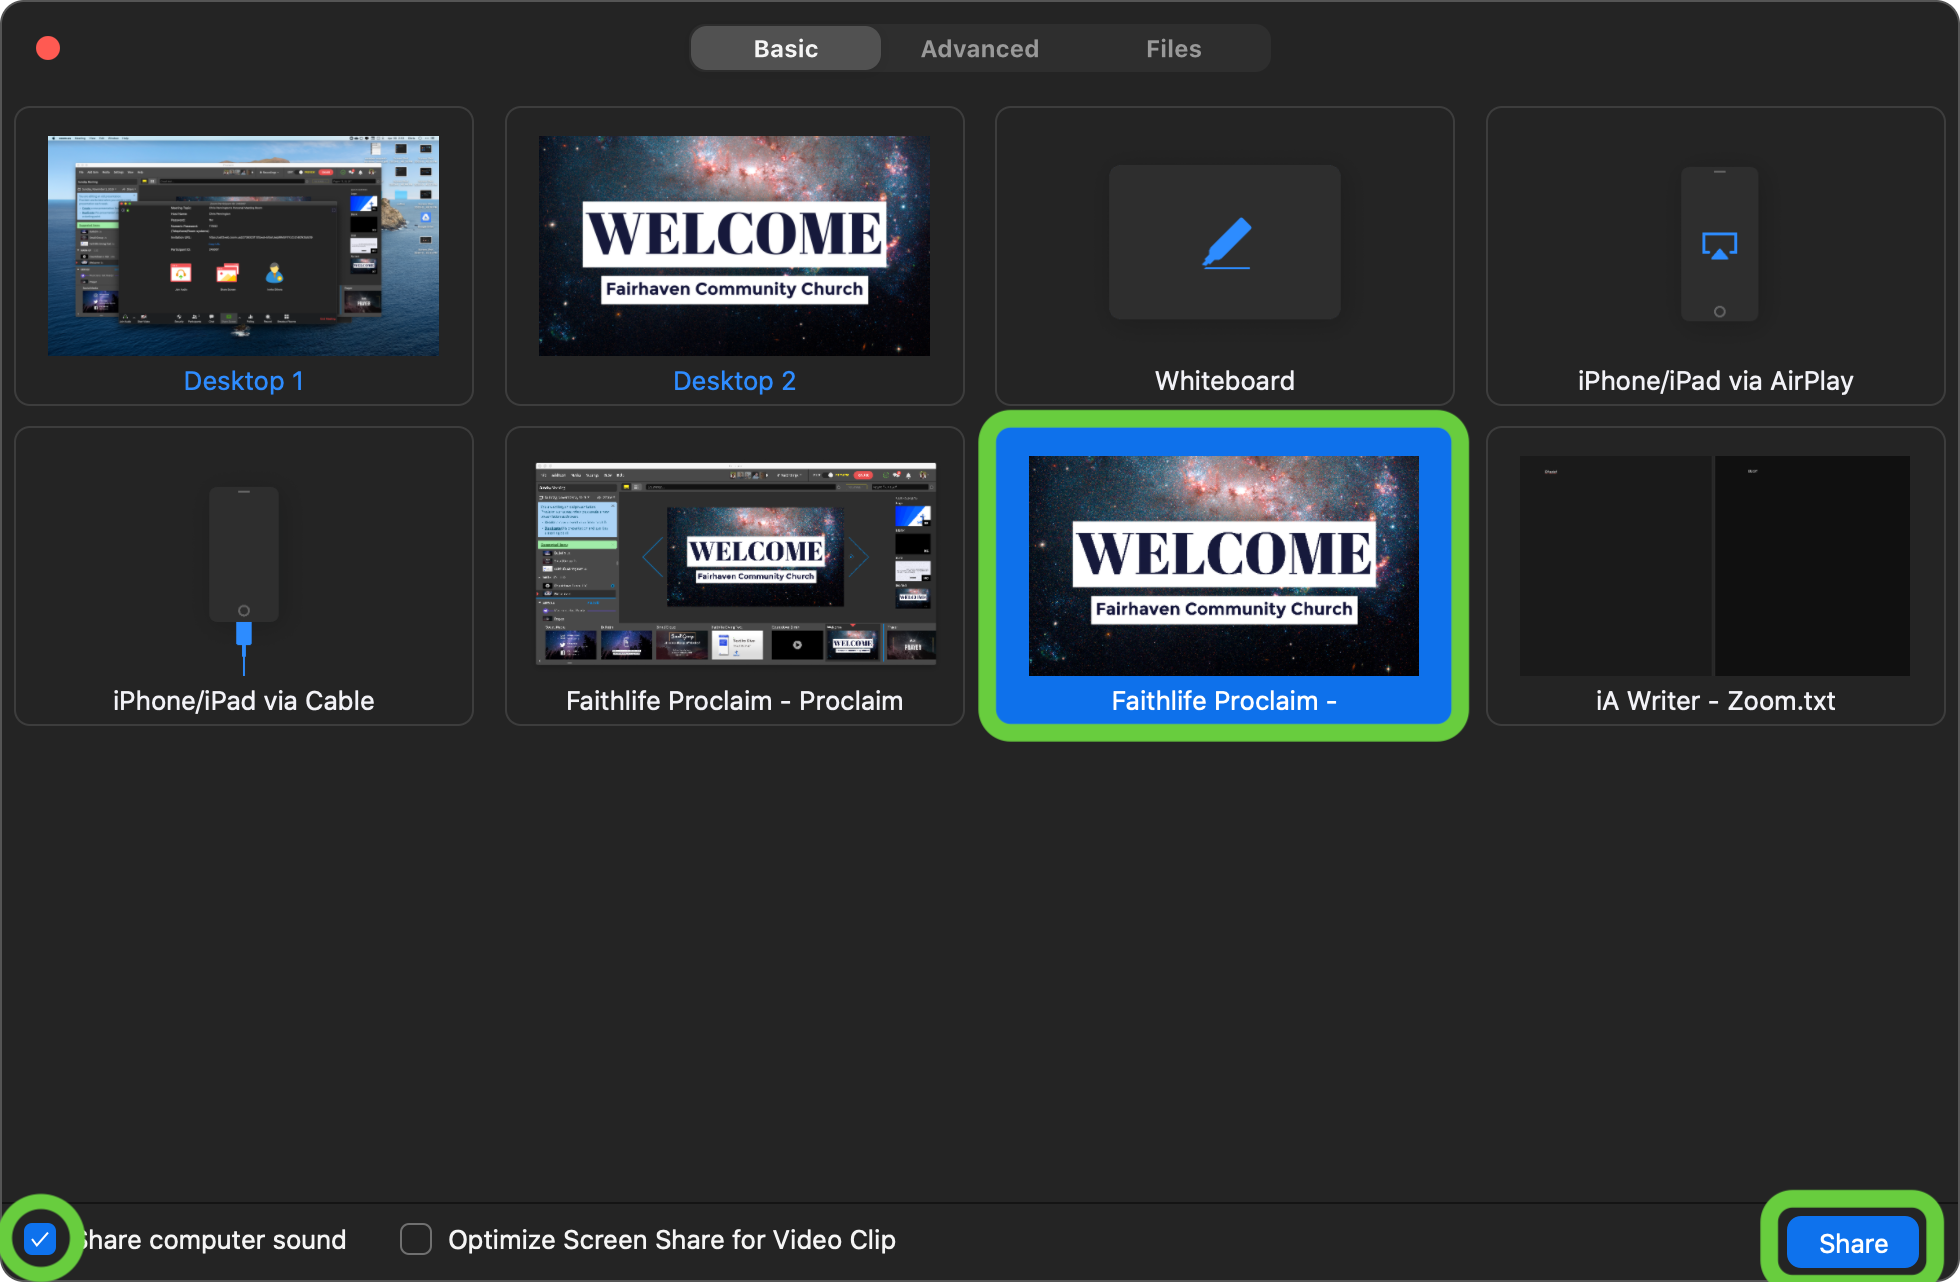1960x1282 pixels.
Task: Click the Desktop 1 label
Action: tap(243, 381)
